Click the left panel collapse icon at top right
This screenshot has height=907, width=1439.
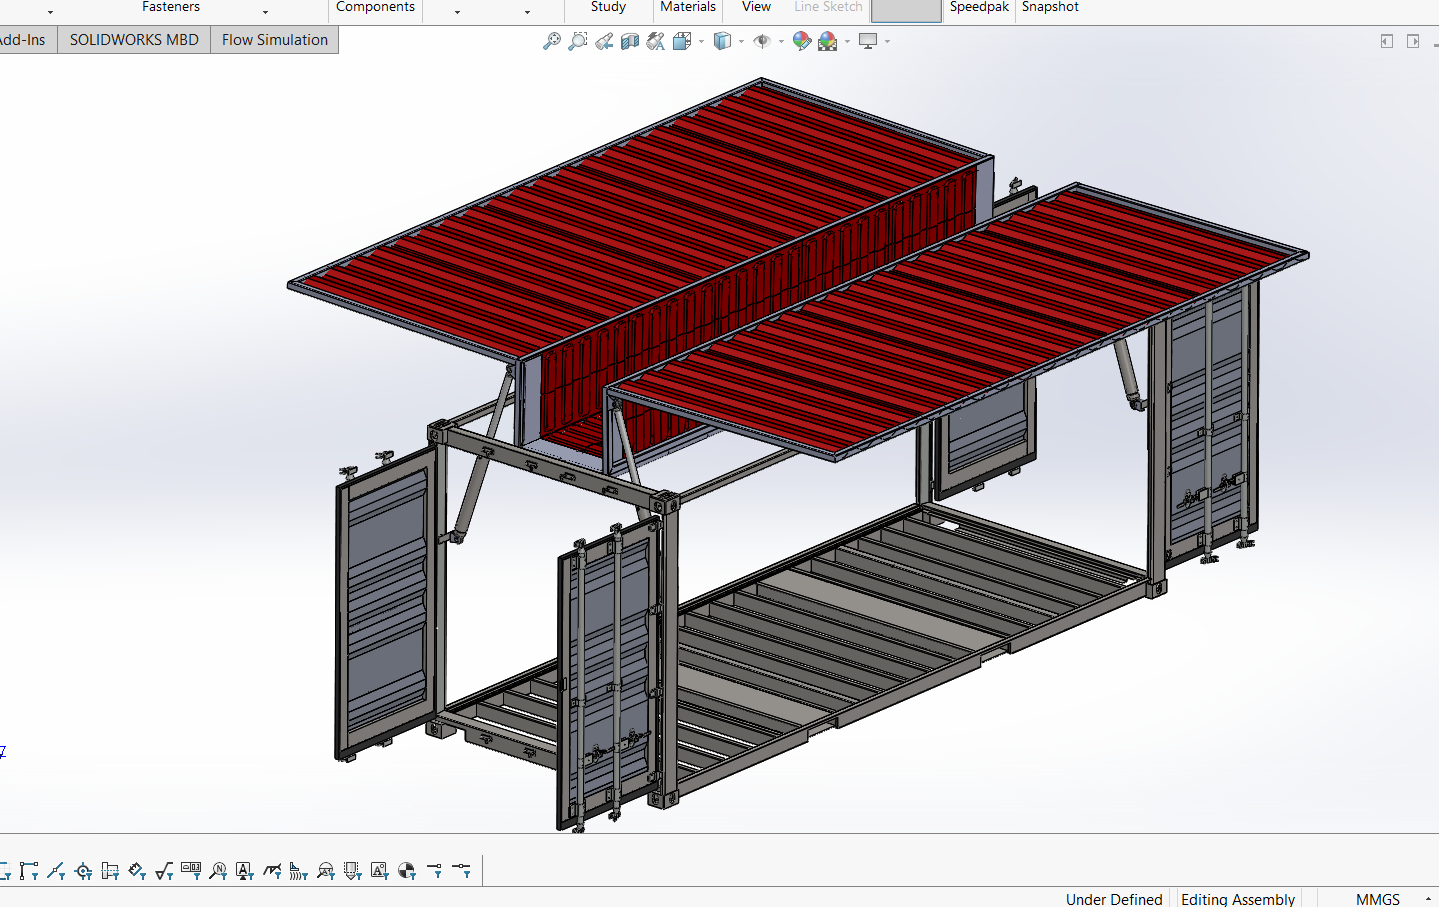pos(1387,41)
